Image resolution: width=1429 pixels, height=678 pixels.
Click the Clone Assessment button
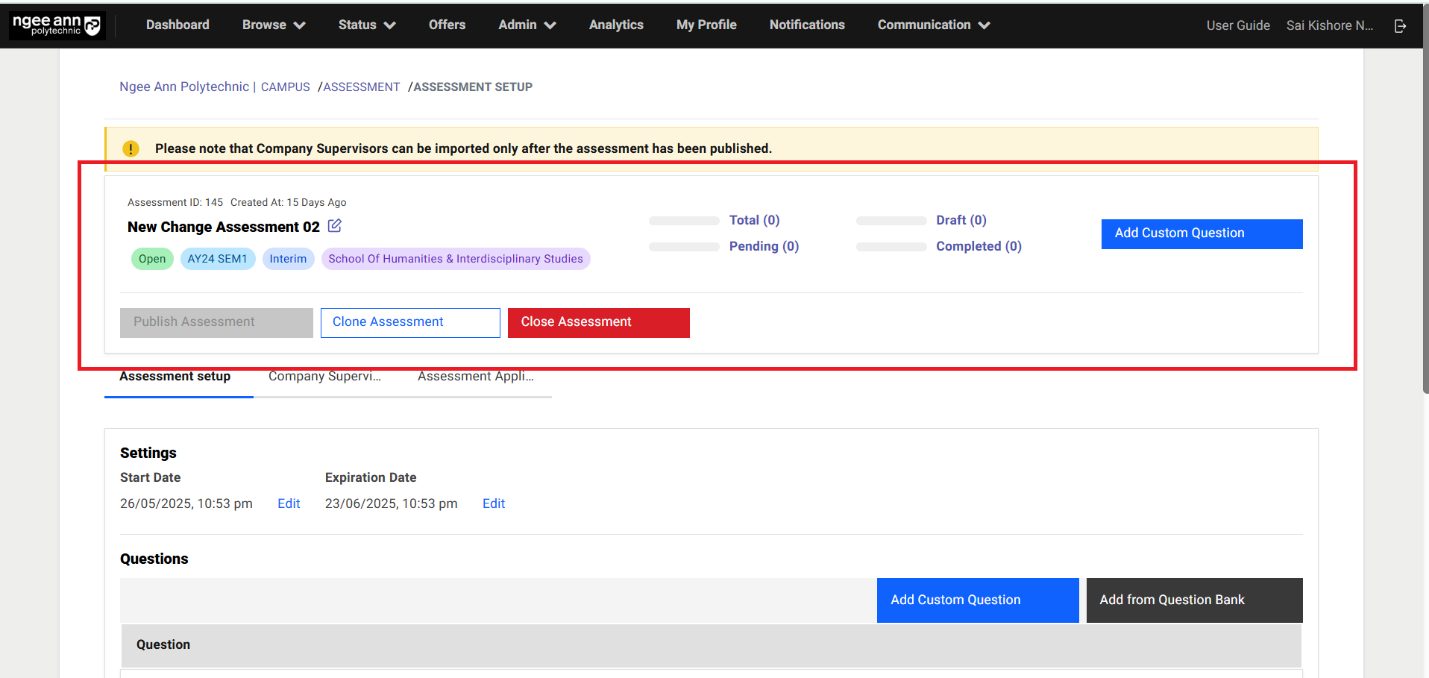point(410,322)
